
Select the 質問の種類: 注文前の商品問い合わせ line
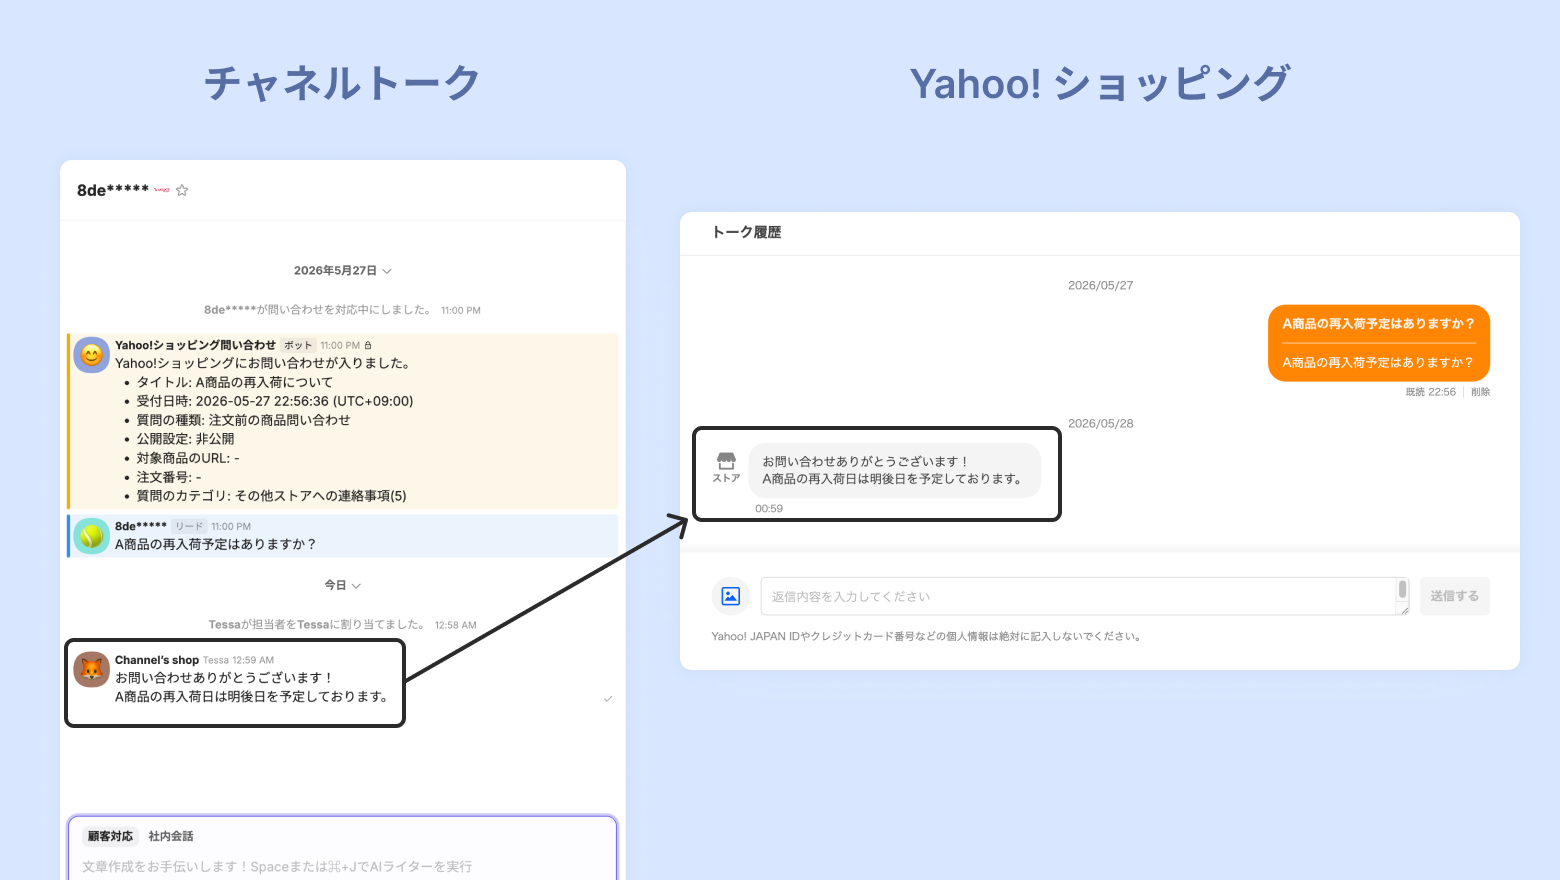[244, 420]
